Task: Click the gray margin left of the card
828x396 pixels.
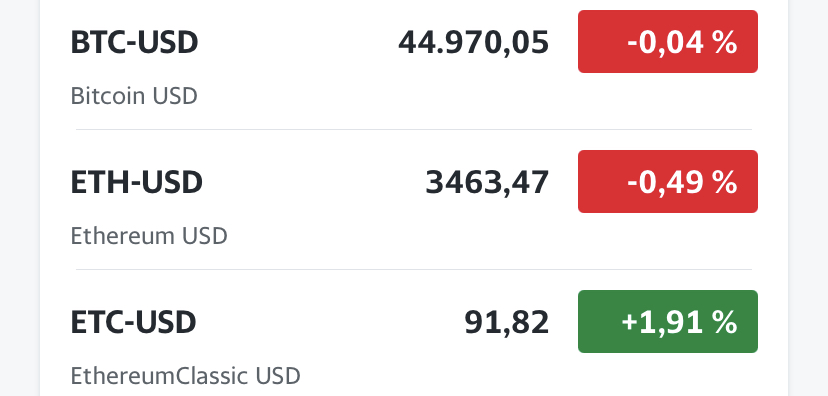Action: pos(19,198)
